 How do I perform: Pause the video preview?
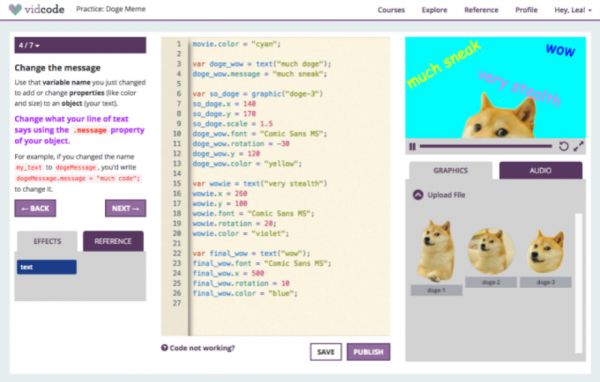click(412, 147)
